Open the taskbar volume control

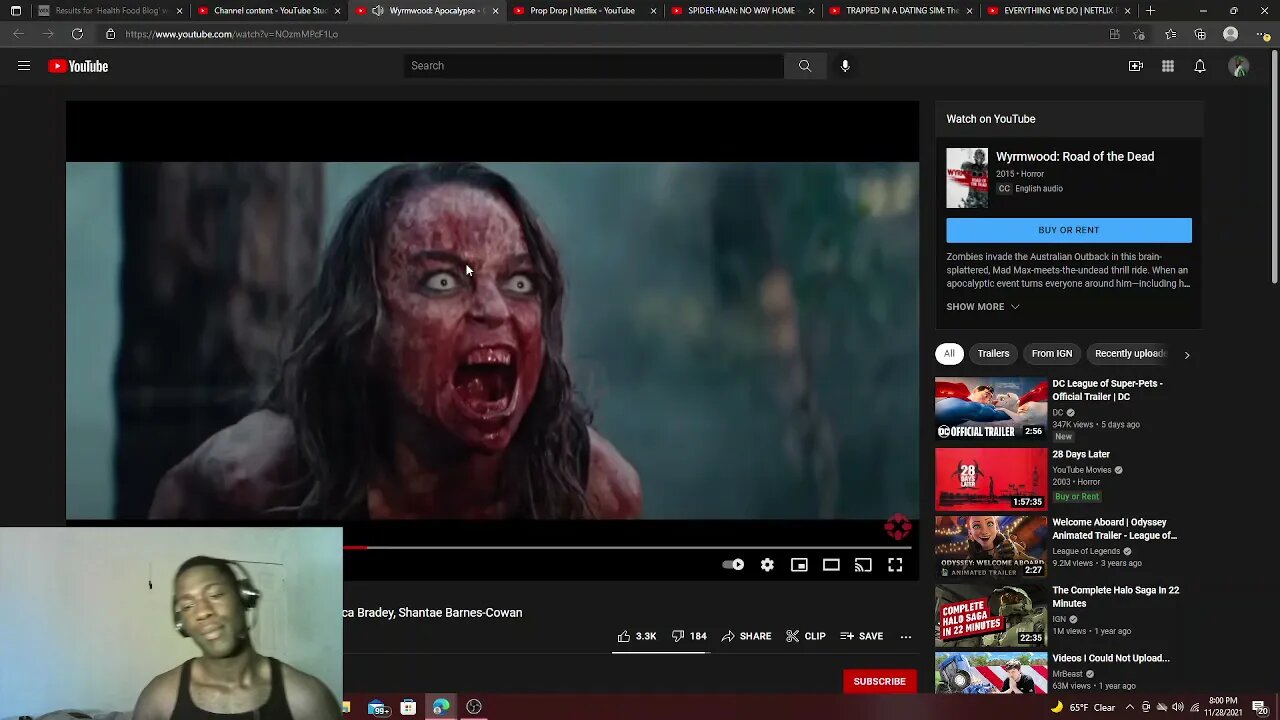[x=1176, y=707]
